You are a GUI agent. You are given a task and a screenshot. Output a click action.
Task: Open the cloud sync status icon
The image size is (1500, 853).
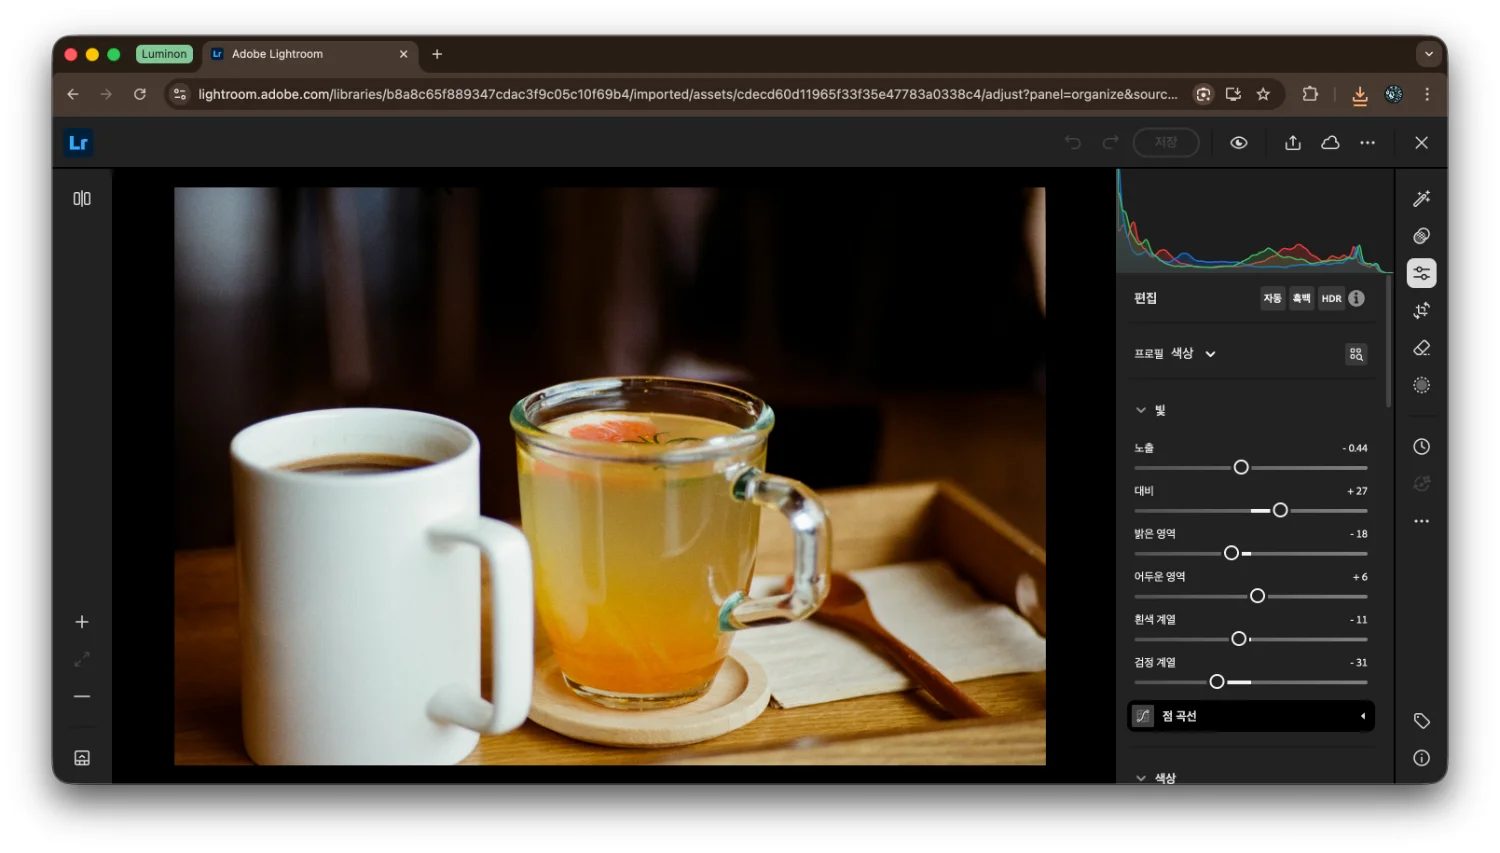click(1330, 143)
